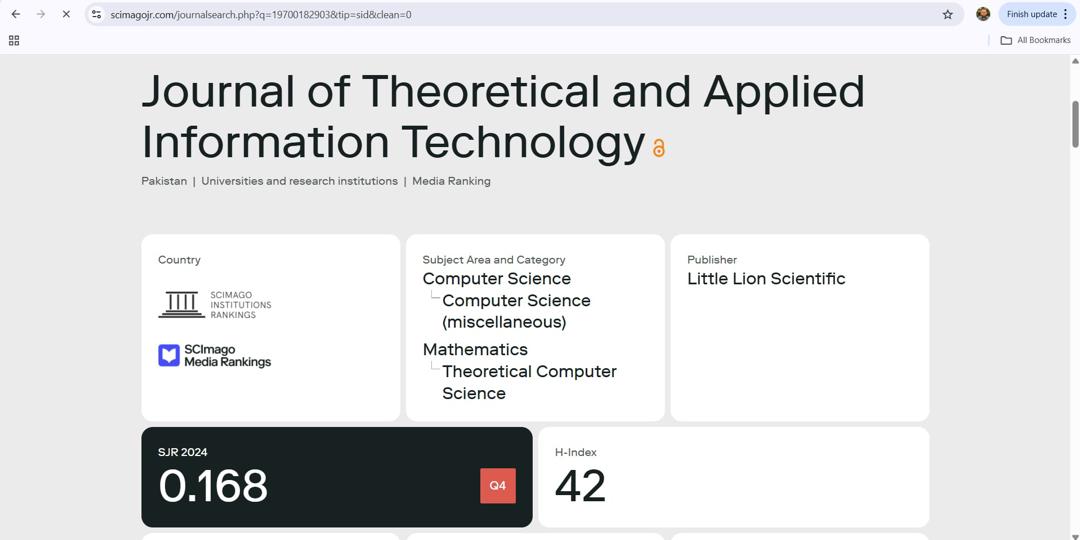Click the site information icon
Screen dimensions: 1080x540
point(96,14)
